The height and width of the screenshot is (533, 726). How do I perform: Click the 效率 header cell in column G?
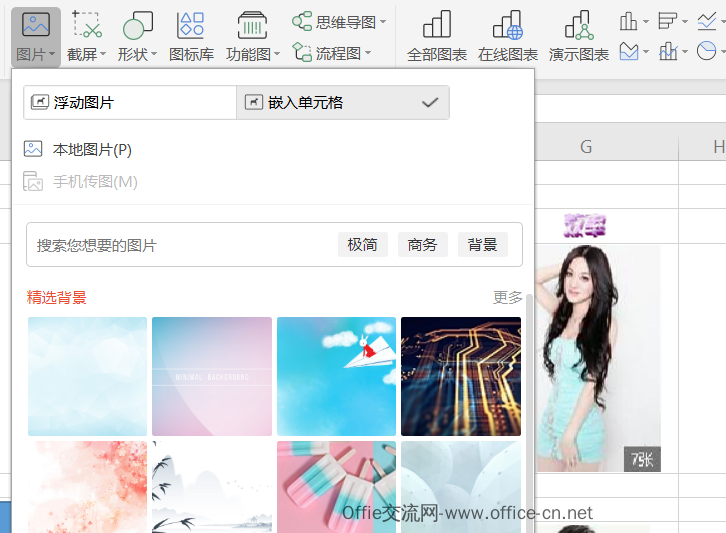(585, 226)
